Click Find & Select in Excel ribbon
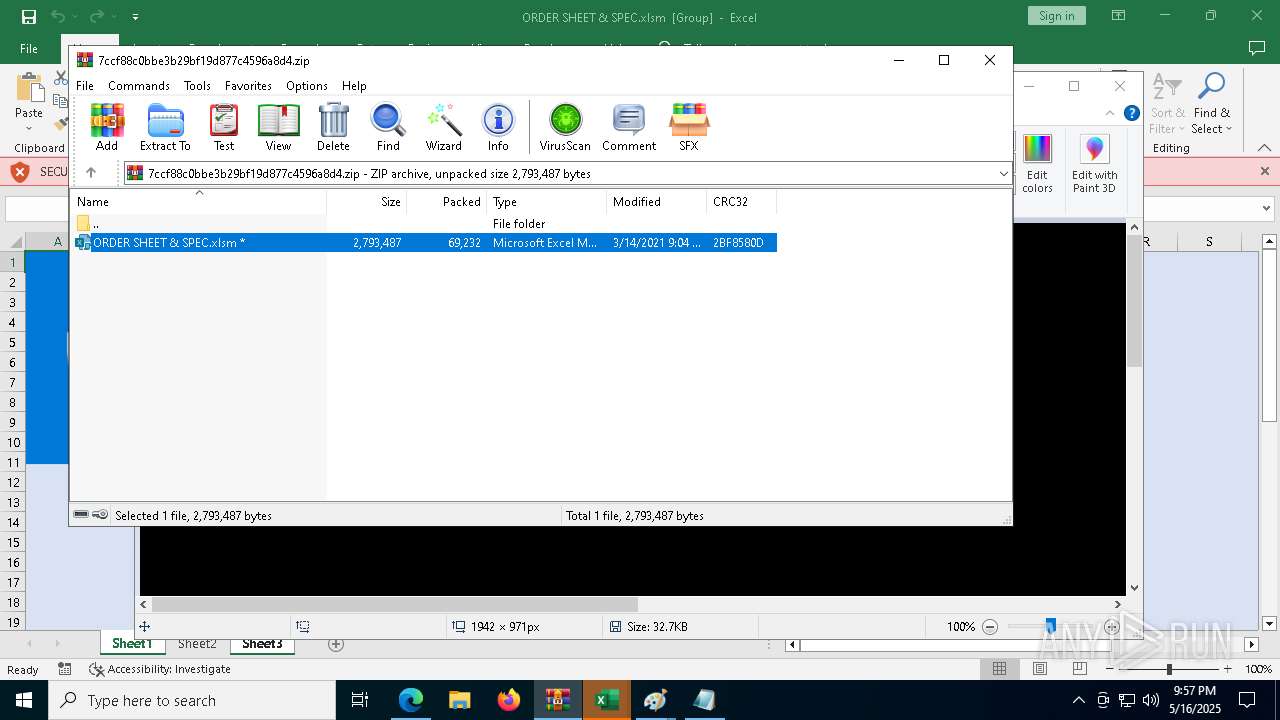 1212,103
